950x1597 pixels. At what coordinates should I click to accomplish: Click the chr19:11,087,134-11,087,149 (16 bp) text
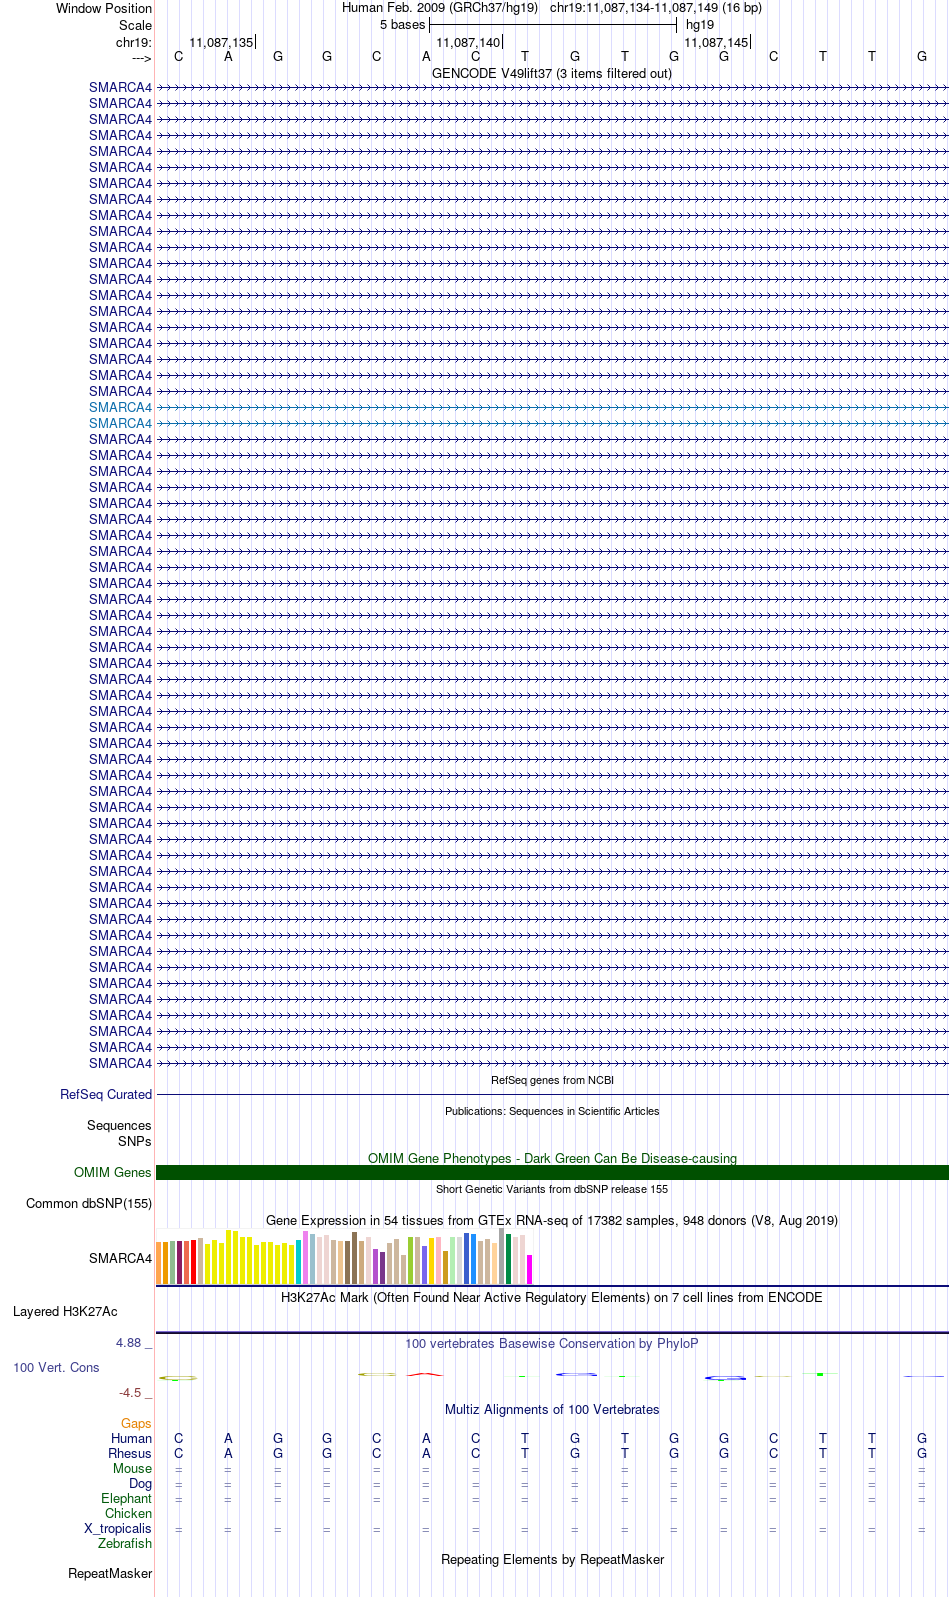pos(656,8)
